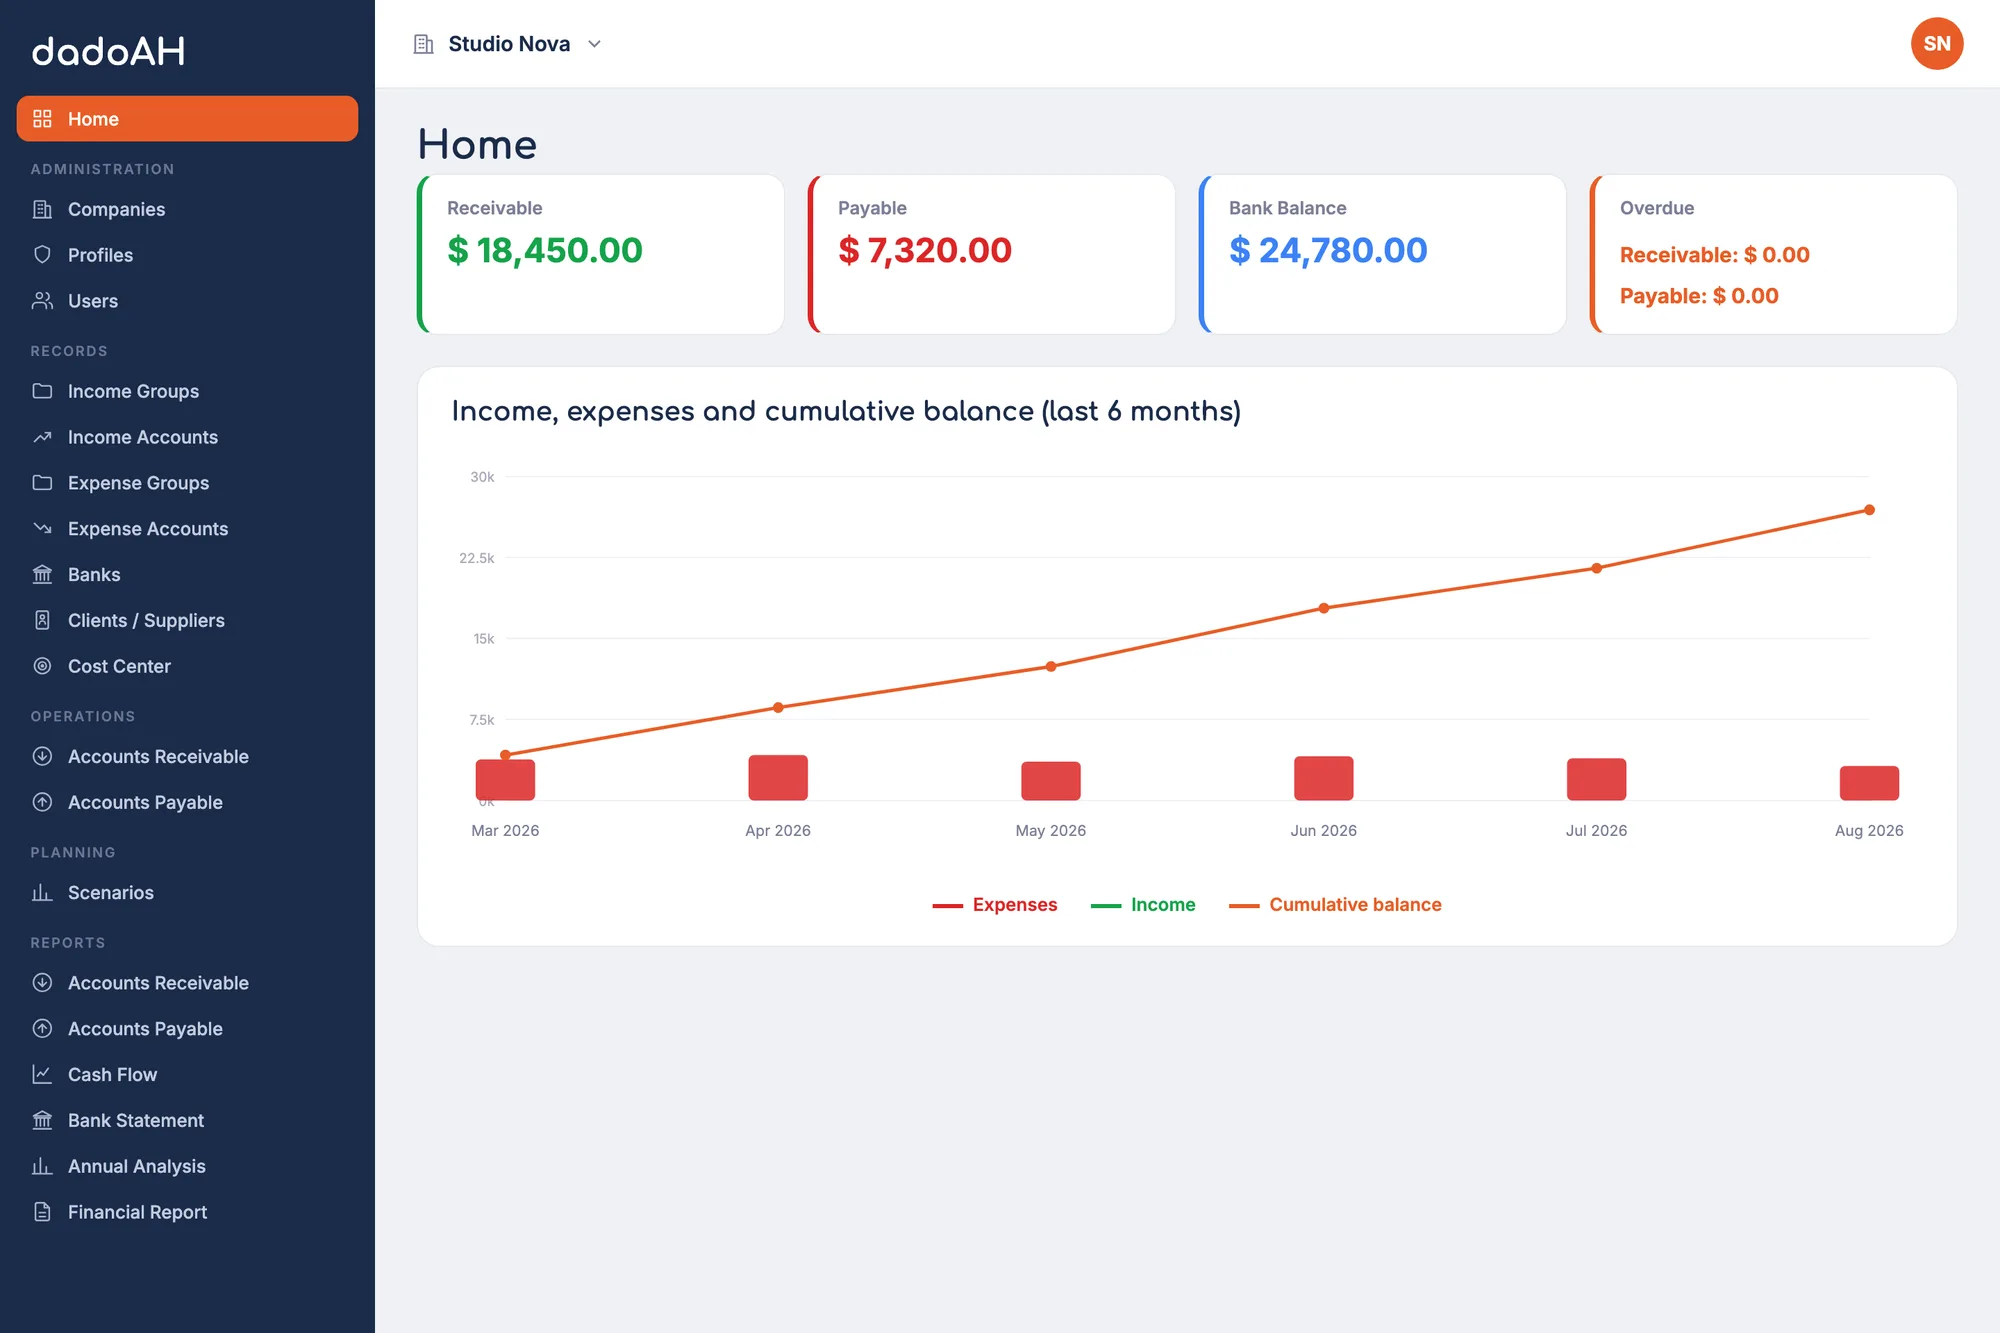Click the Cost Center target icon
This screenshot has height=1333, width=2000.
42,666
